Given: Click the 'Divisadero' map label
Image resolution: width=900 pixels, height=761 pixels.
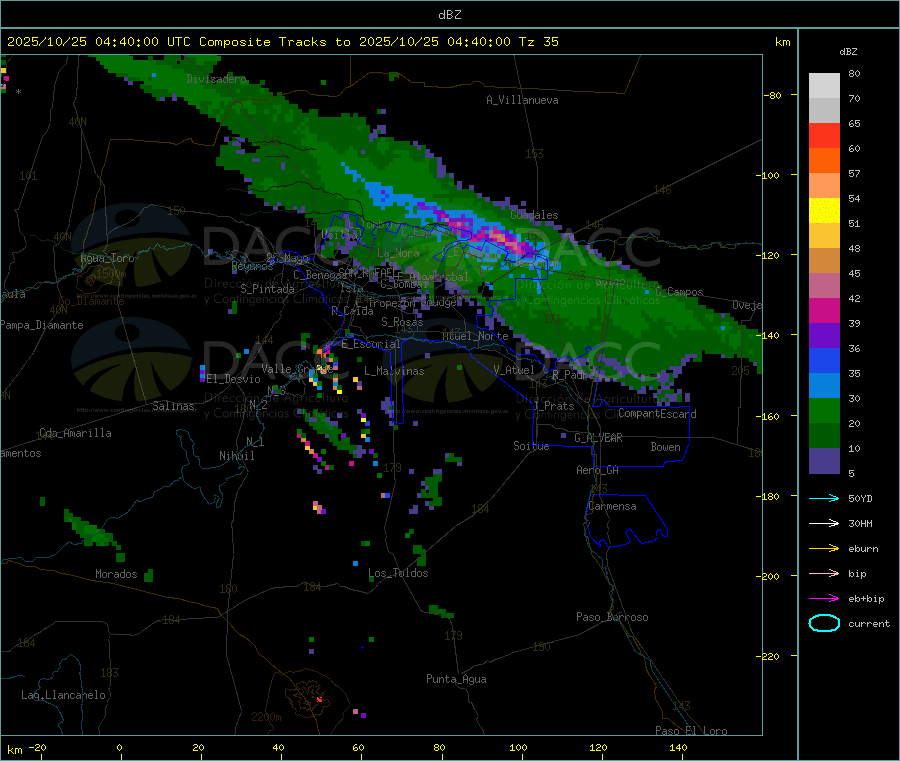Looking at the screenshot, I should point(217,79).
